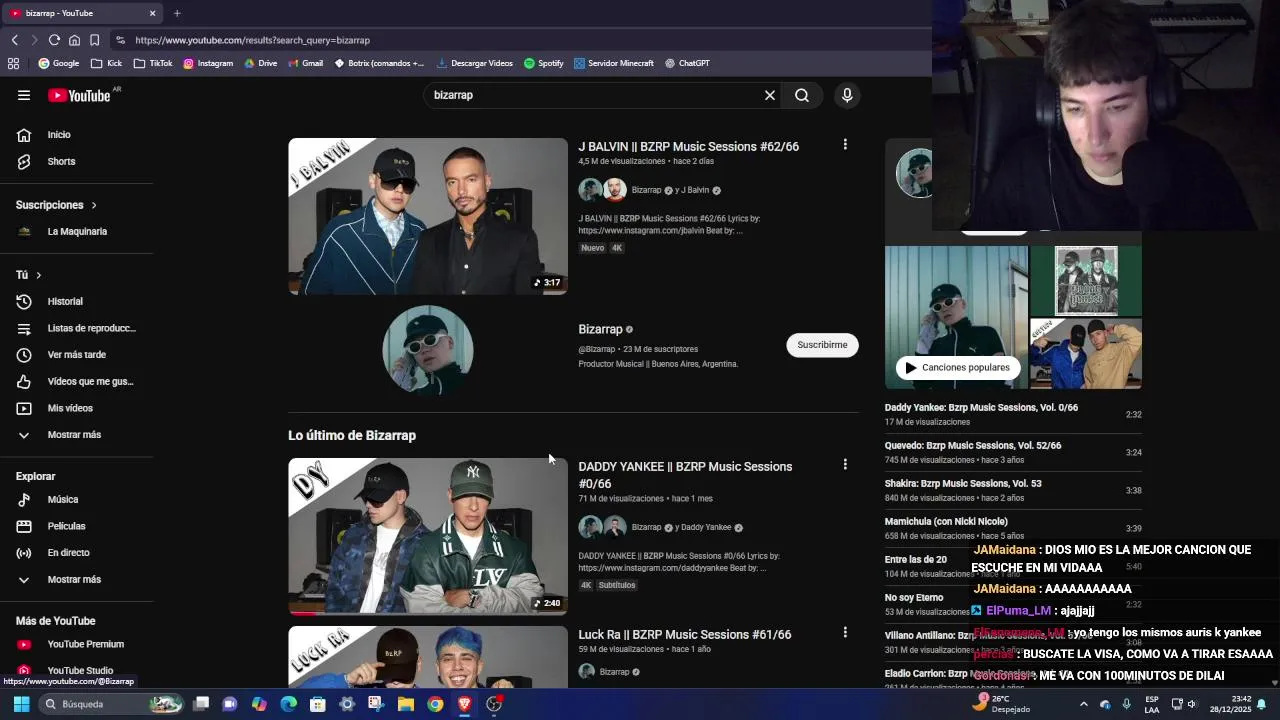
Task: Expand the Suscripciones section
Action: pos(57,205)
